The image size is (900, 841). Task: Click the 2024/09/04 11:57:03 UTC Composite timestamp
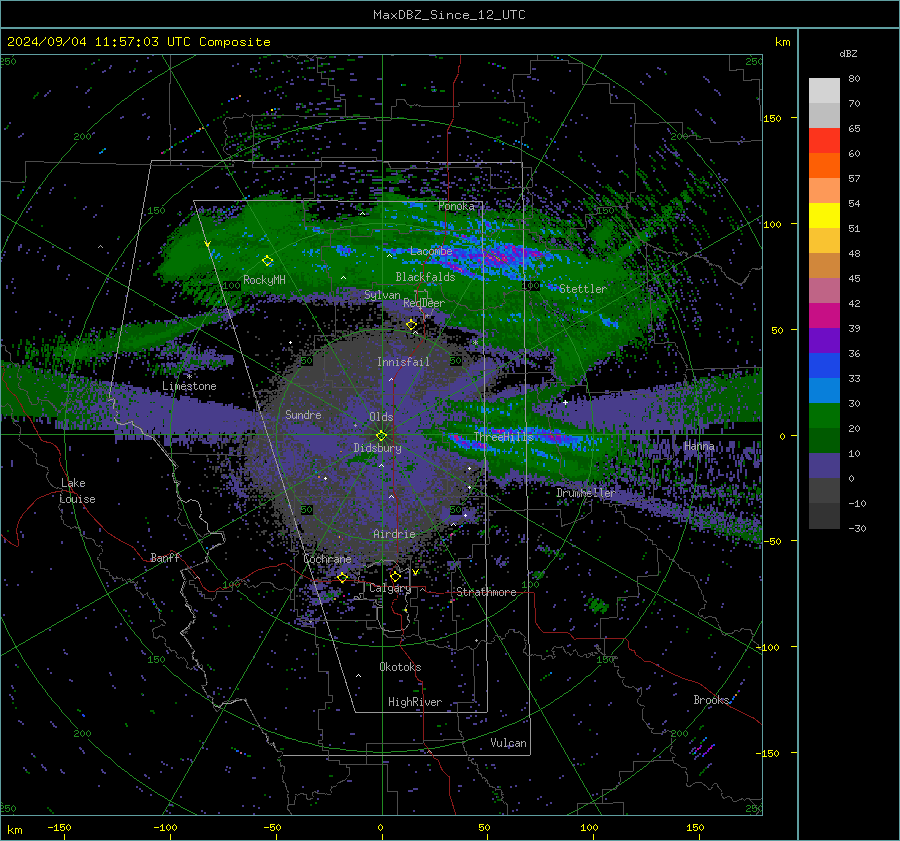(138, 42)
